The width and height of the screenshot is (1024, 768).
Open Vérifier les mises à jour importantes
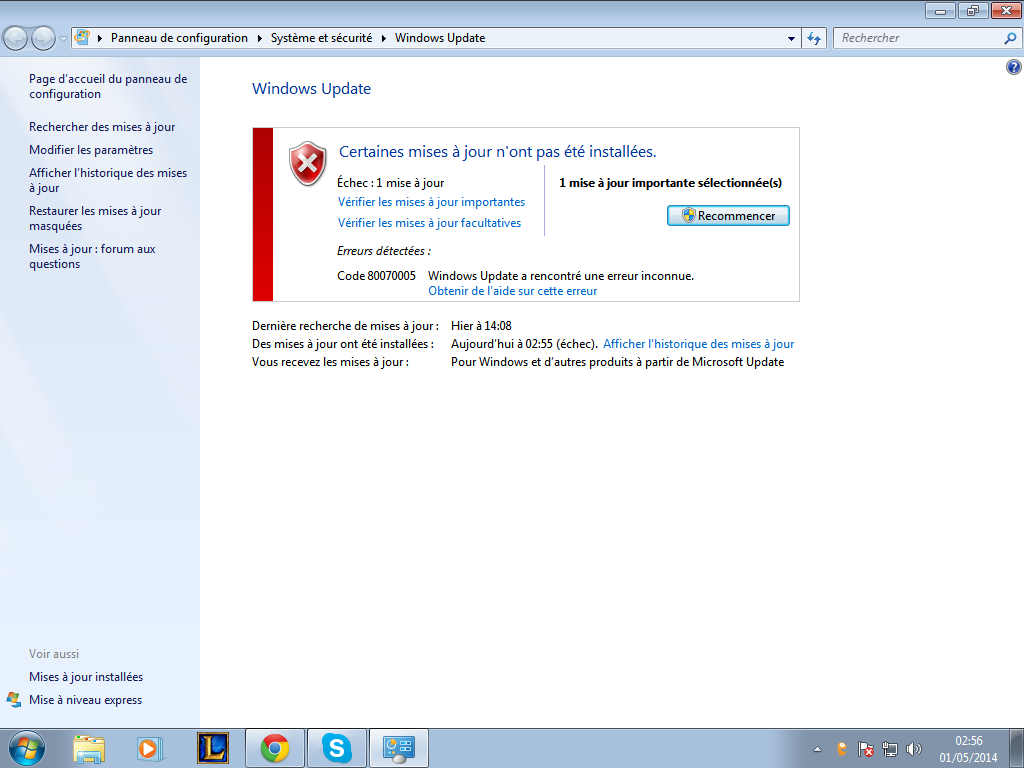point(432,202)
